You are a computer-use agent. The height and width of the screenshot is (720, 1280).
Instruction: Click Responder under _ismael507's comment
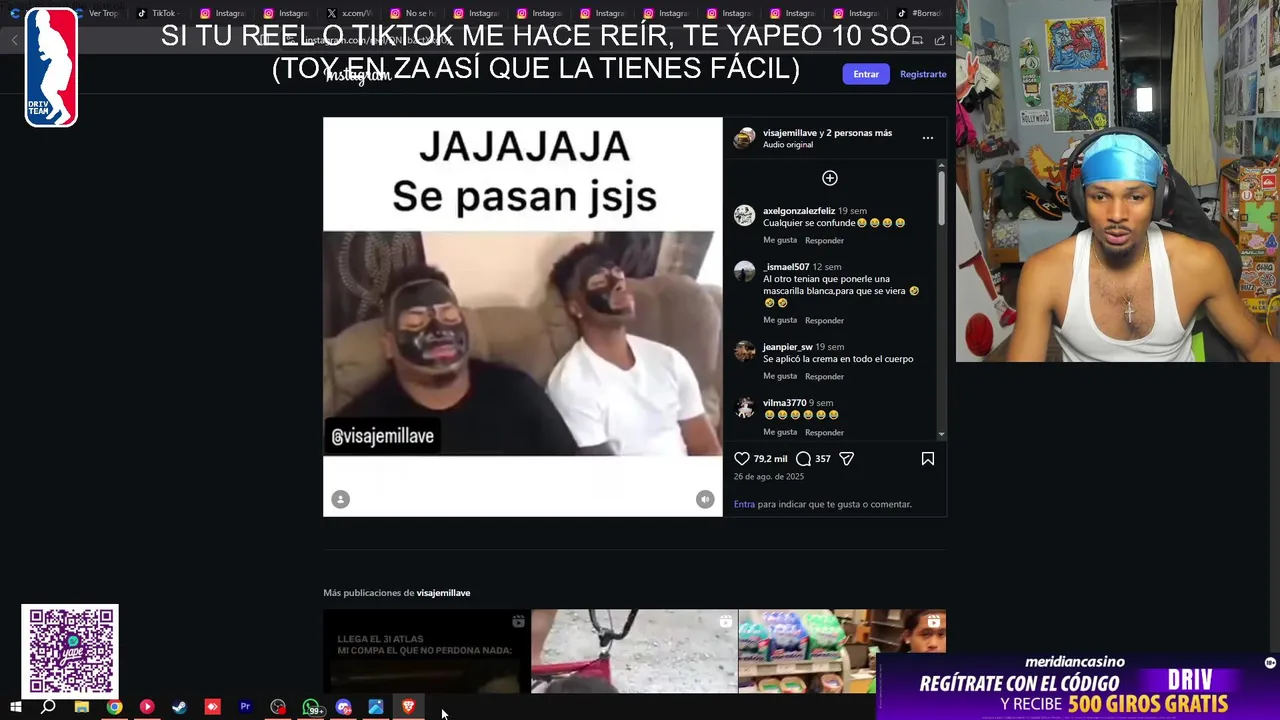824,320
